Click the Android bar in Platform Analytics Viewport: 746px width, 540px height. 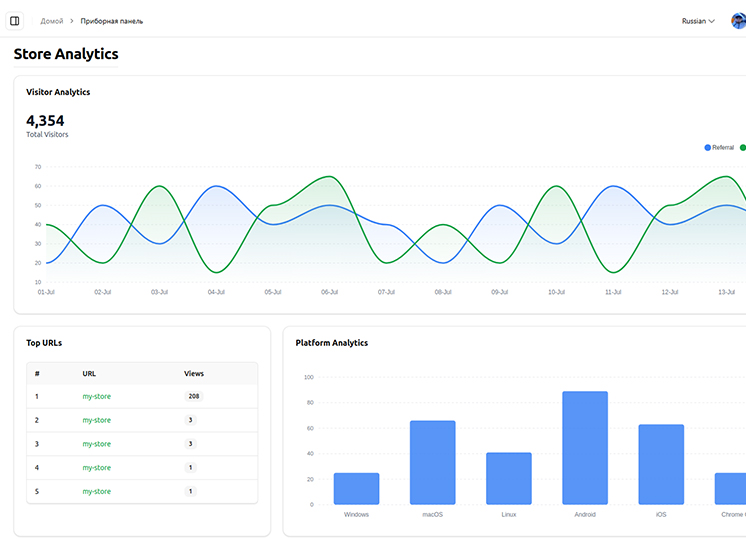point(585,448)
